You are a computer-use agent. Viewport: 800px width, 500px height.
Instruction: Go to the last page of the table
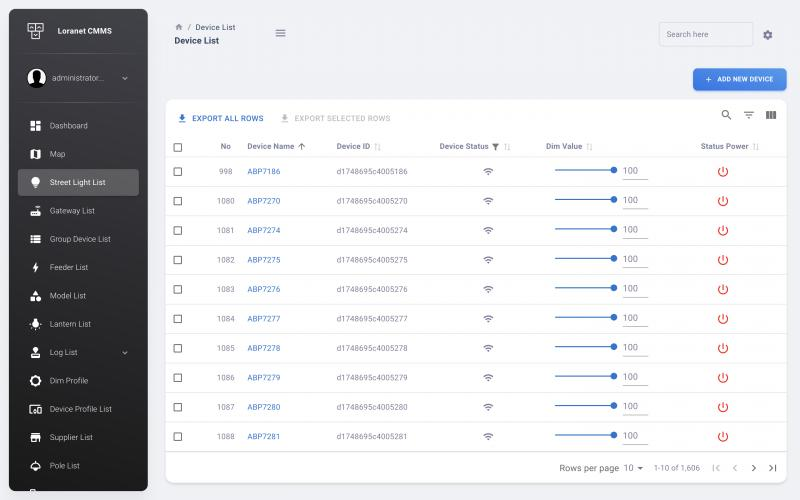click(772, 468)
